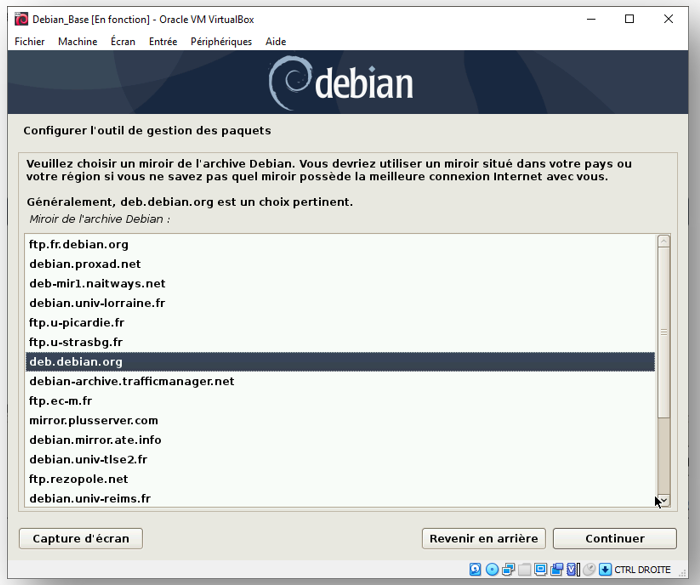Click the CTRL DROITE host key label

click(642, 570)
